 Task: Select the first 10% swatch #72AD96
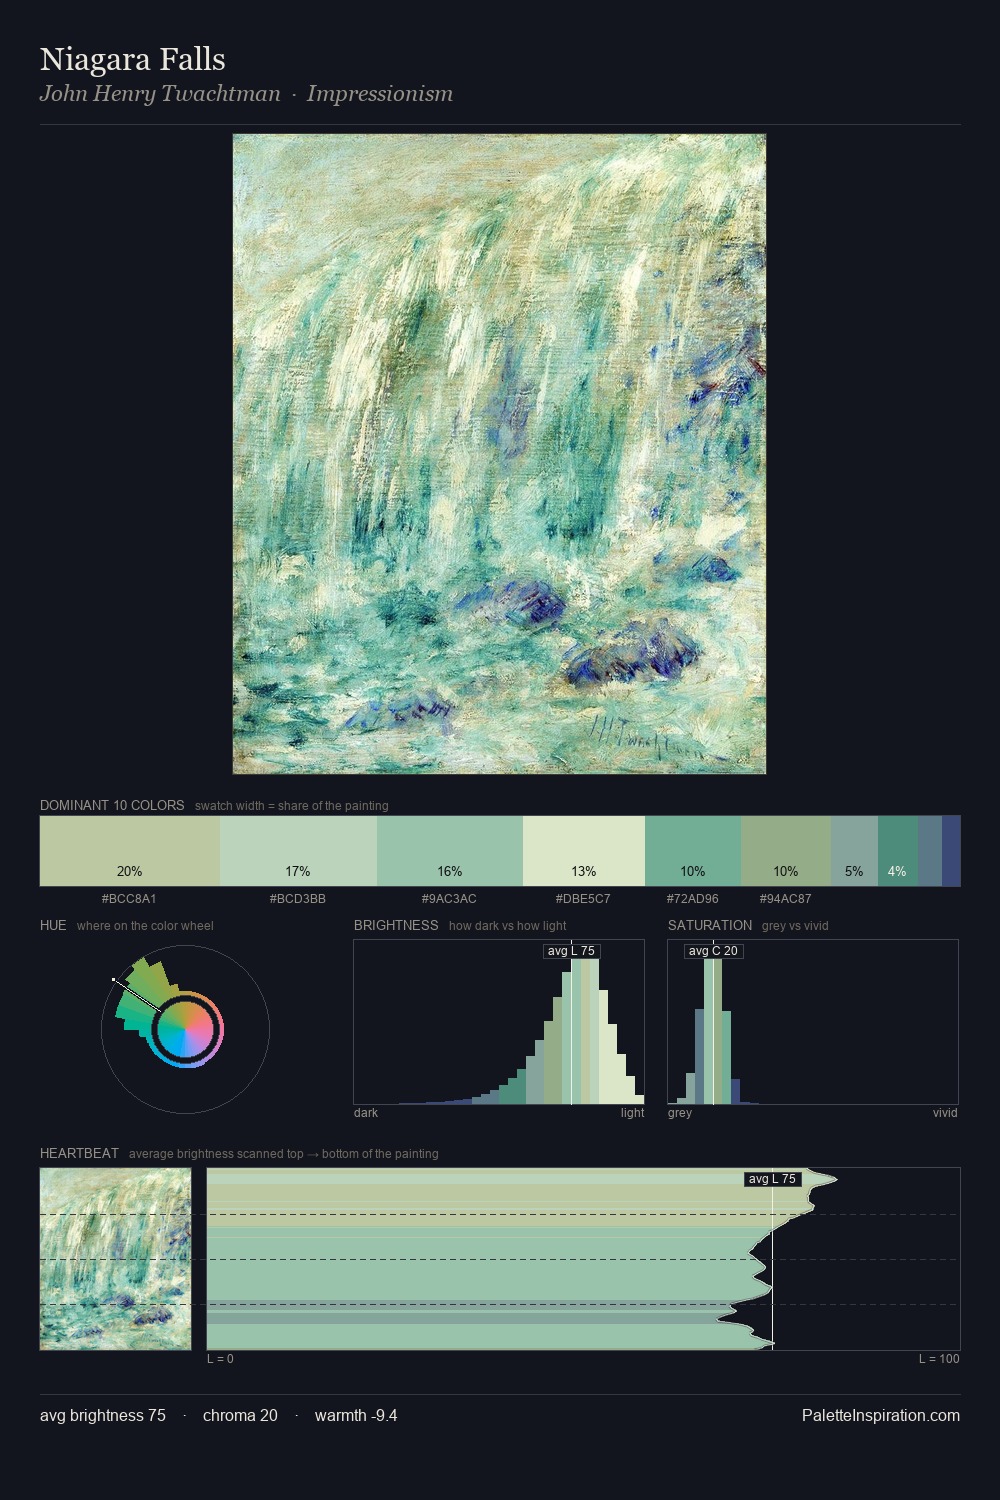[x=693, y=851]
